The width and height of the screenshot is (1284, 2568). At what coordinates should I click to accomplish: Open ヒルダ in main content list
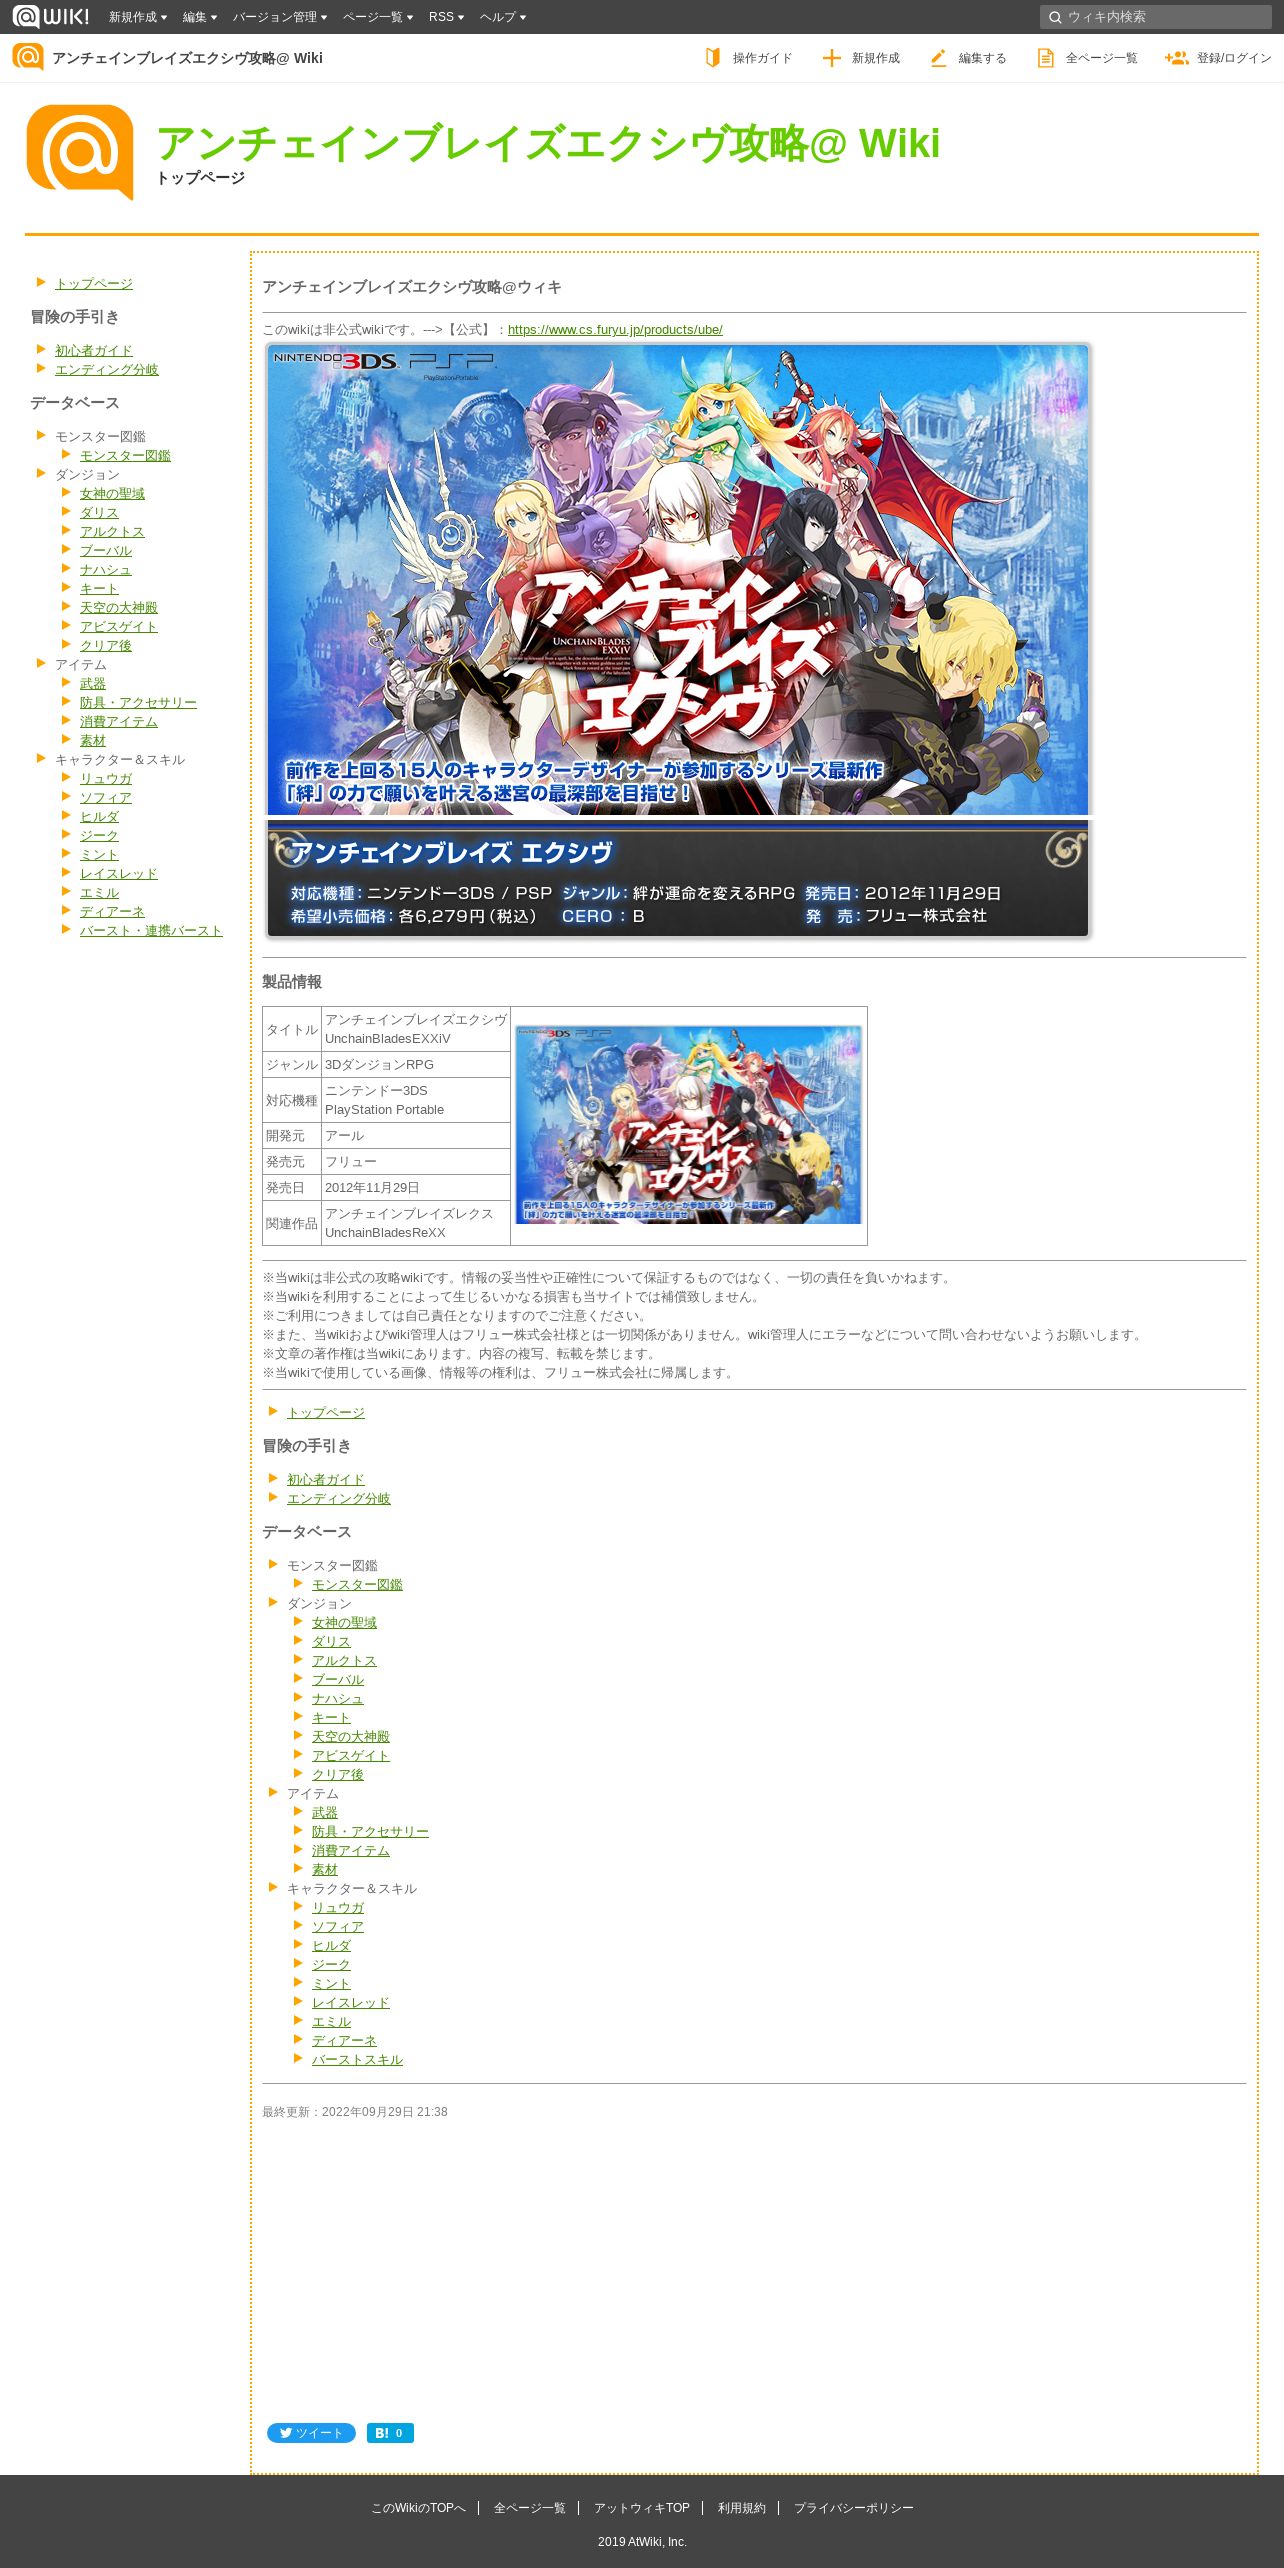331,1946
